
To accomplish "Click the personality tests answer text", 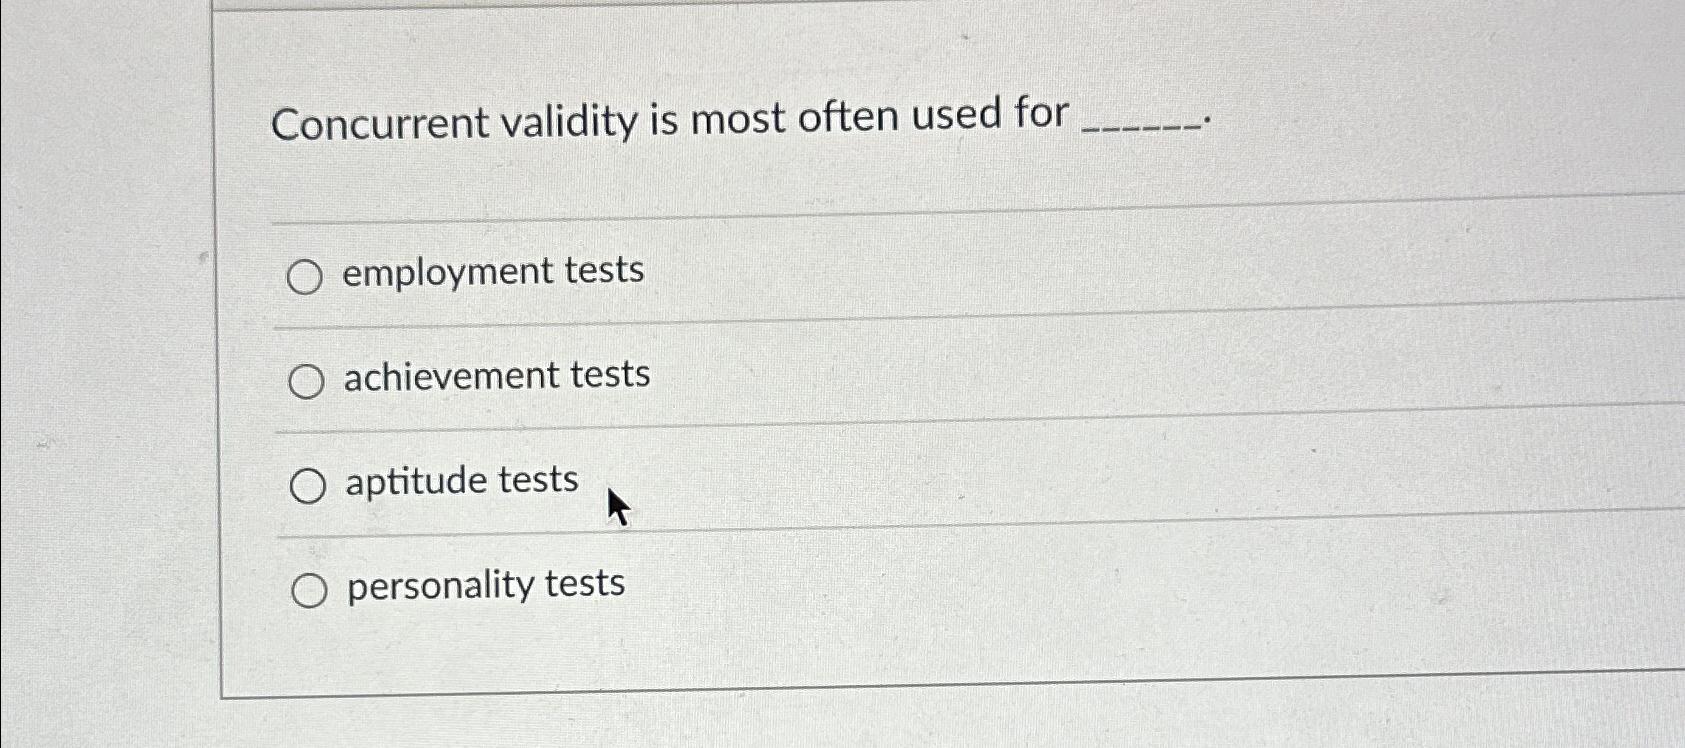I will click(x=484, y=584).
